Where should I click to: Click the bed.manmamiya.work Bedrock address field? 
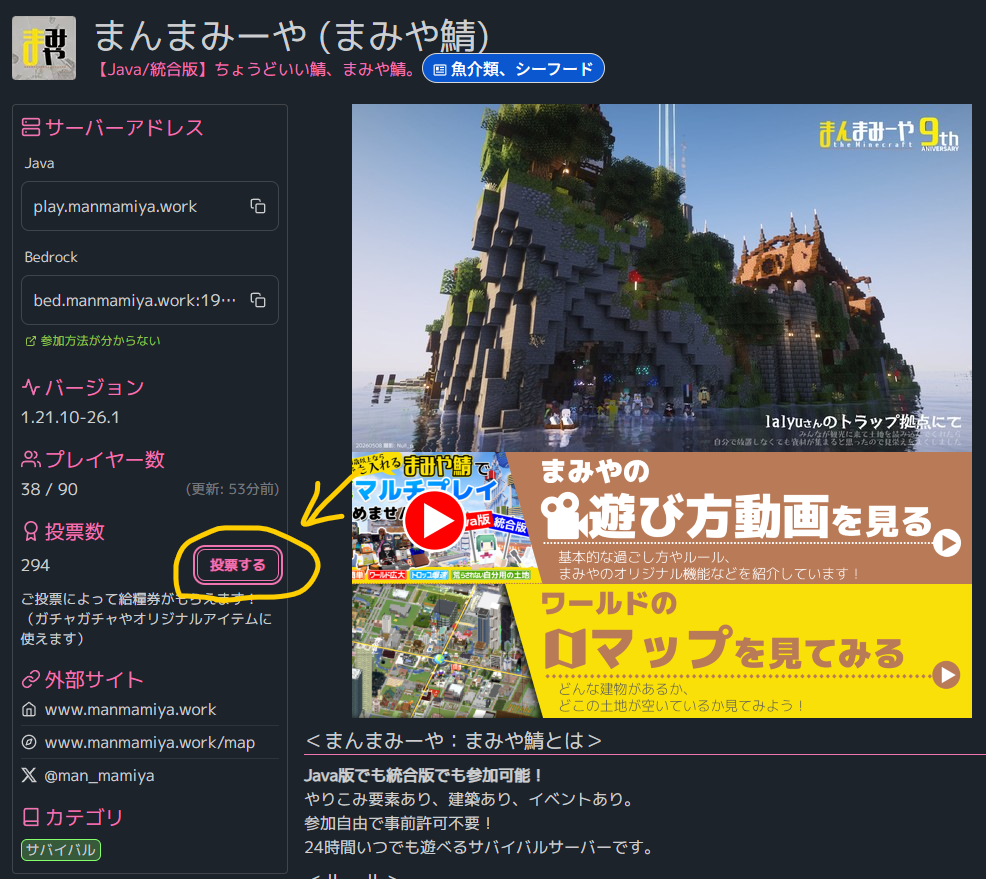[x=150, y=300]
